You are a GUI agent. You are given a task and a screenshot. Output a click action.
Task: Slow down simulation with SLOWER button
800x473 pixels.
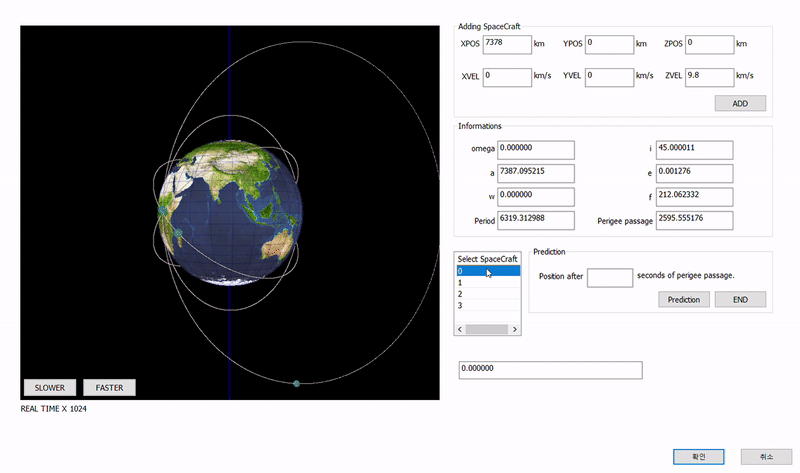point(49,387)
